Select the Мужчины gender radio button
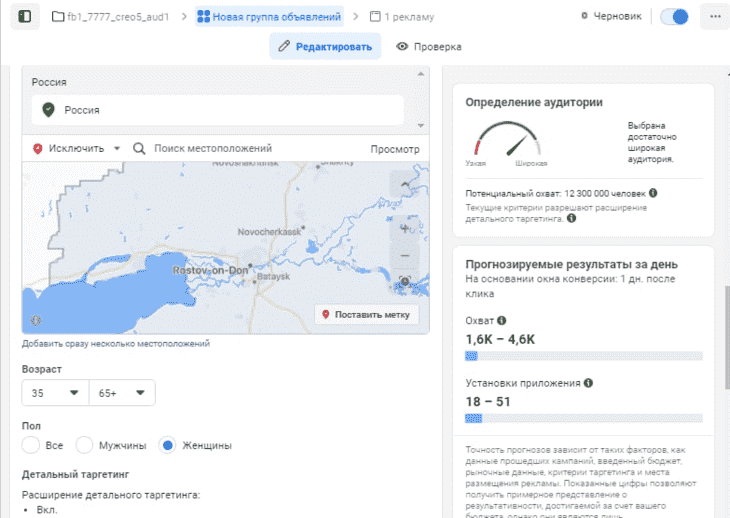This screenshot has width=730, height=518. pos(84,445)
